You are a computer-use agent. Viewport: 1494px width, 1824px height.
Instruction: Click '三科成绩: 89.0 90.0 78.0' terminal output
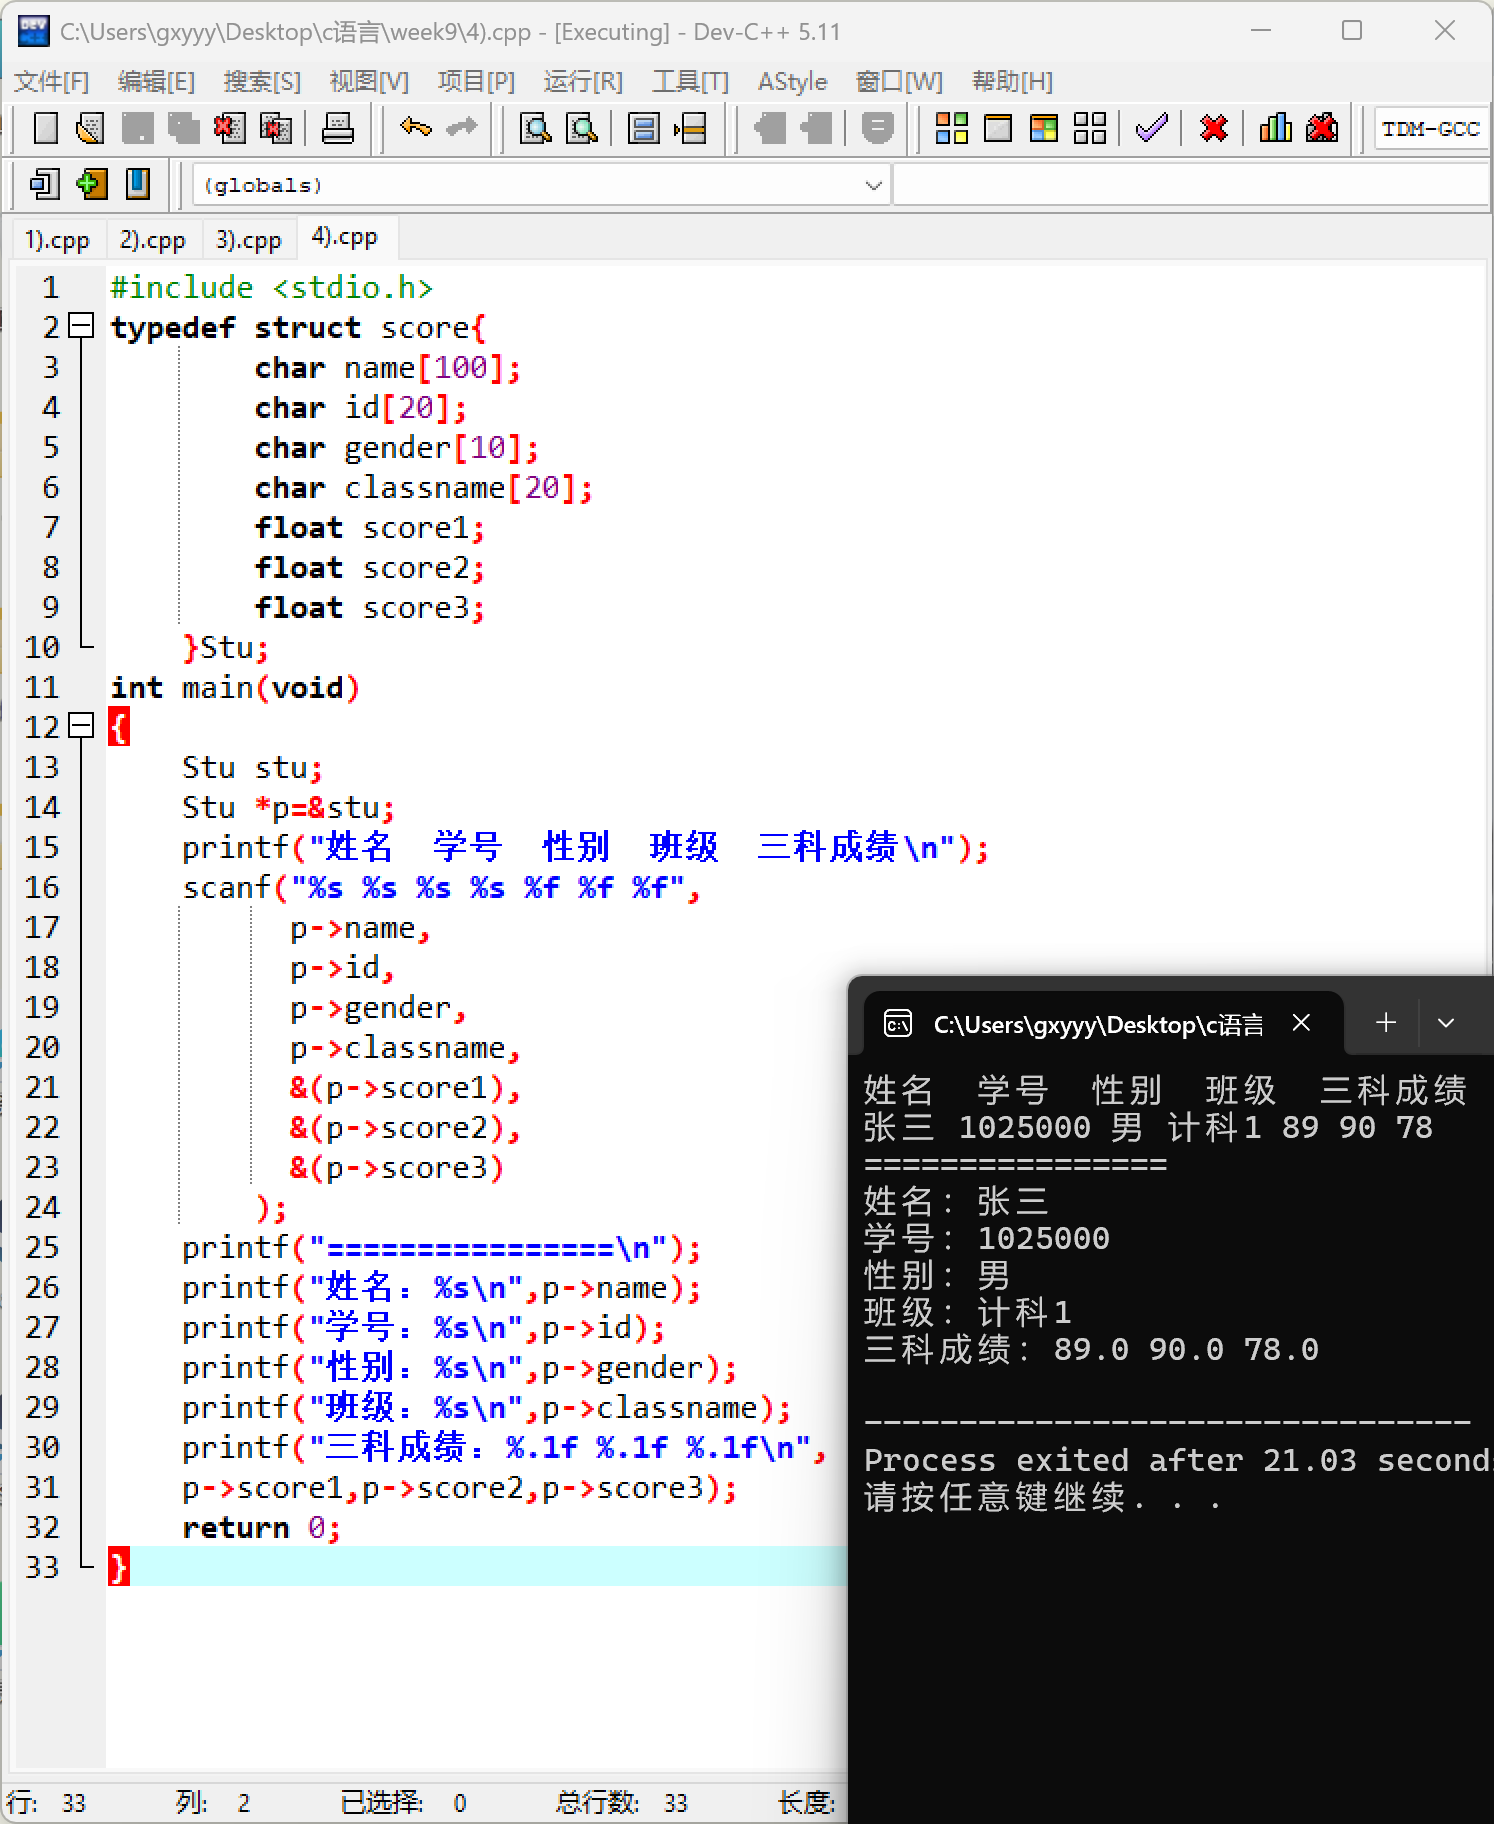click(x=1091, y=1349)
